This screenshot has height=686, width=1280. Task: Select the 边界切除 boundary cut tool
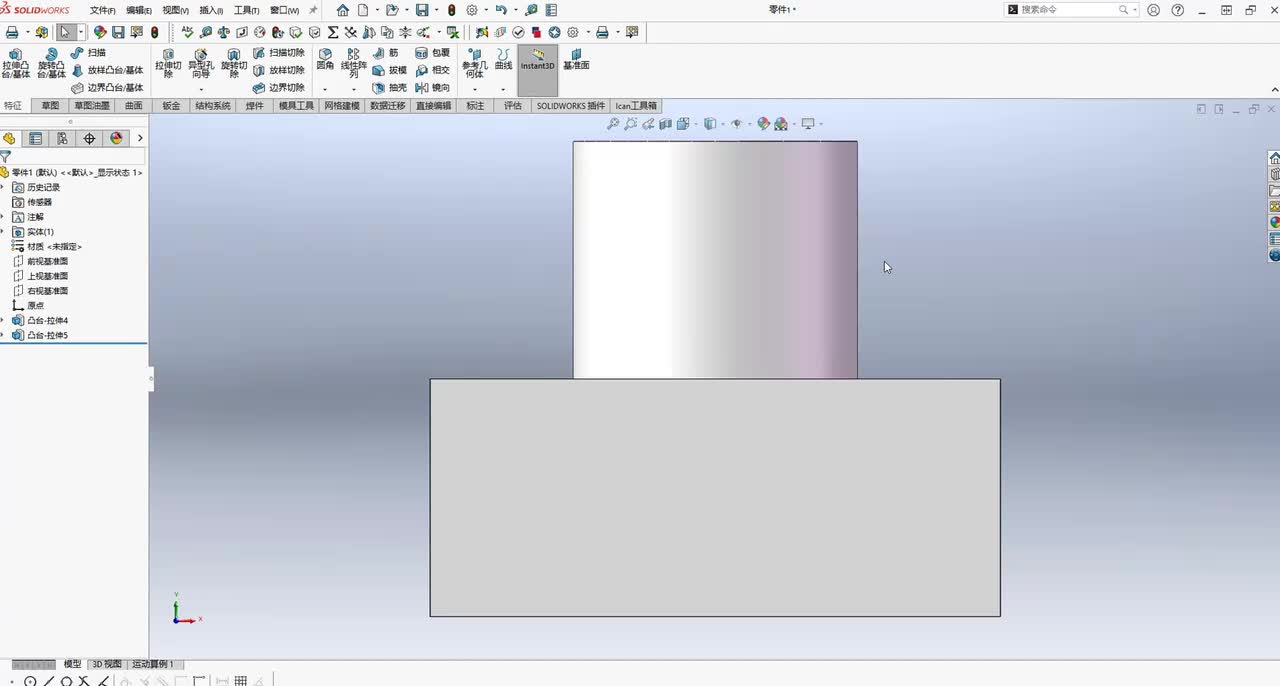[x=278, y=88]
